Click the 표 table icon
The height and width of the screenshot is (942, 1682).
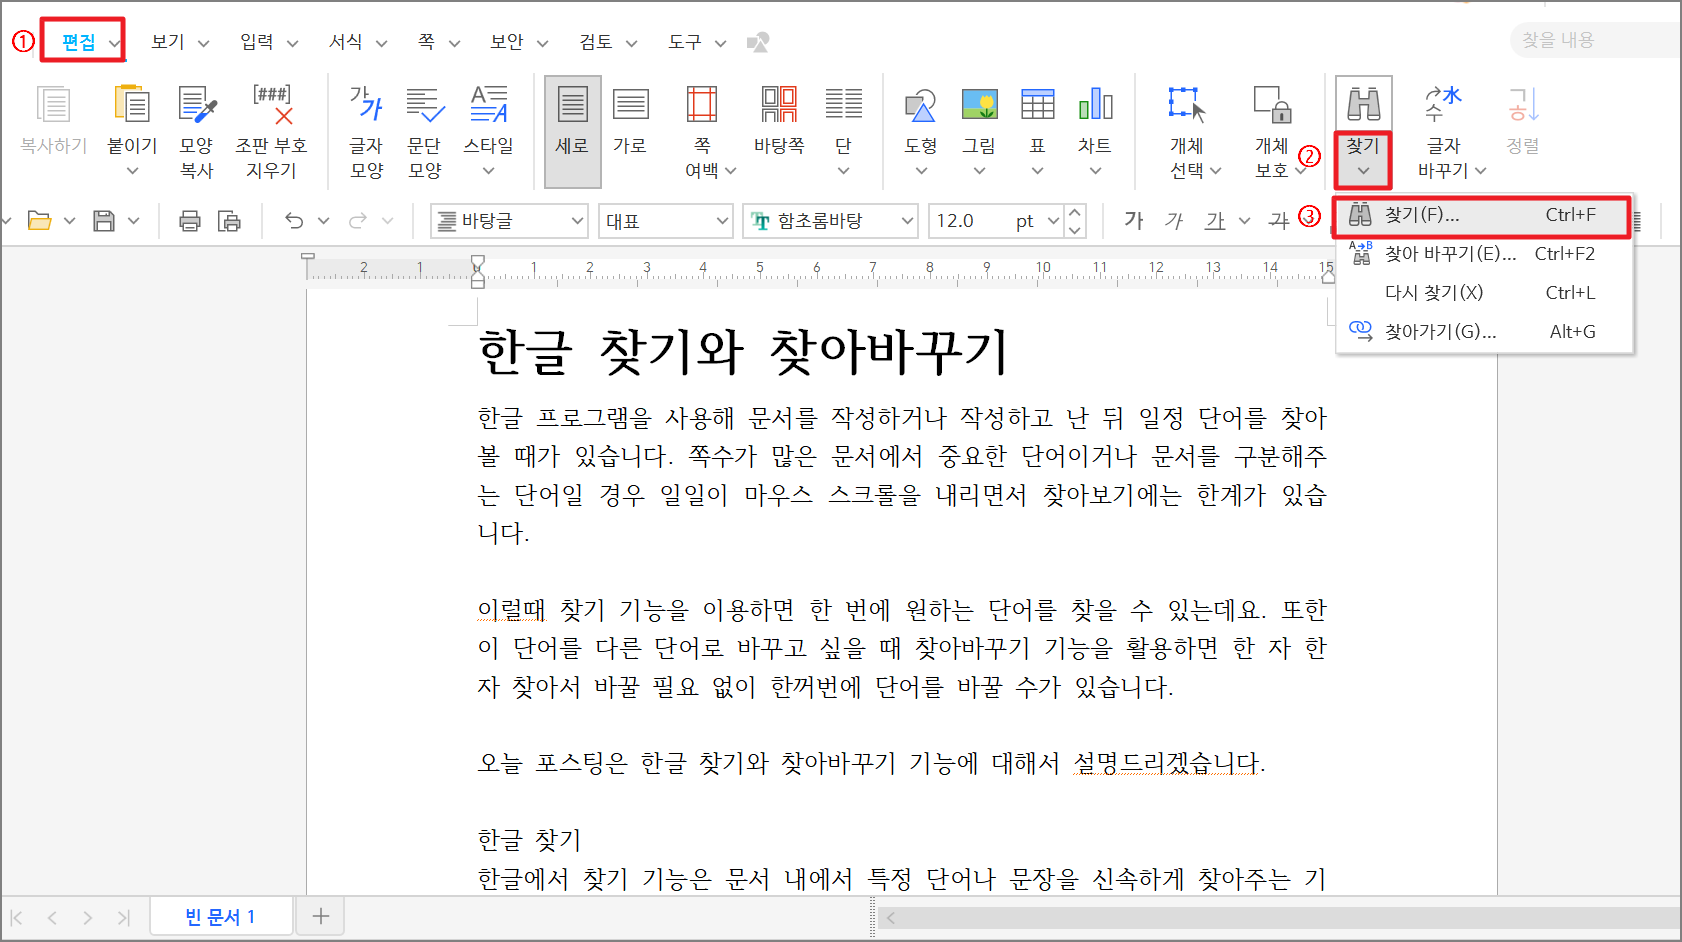1037,104
